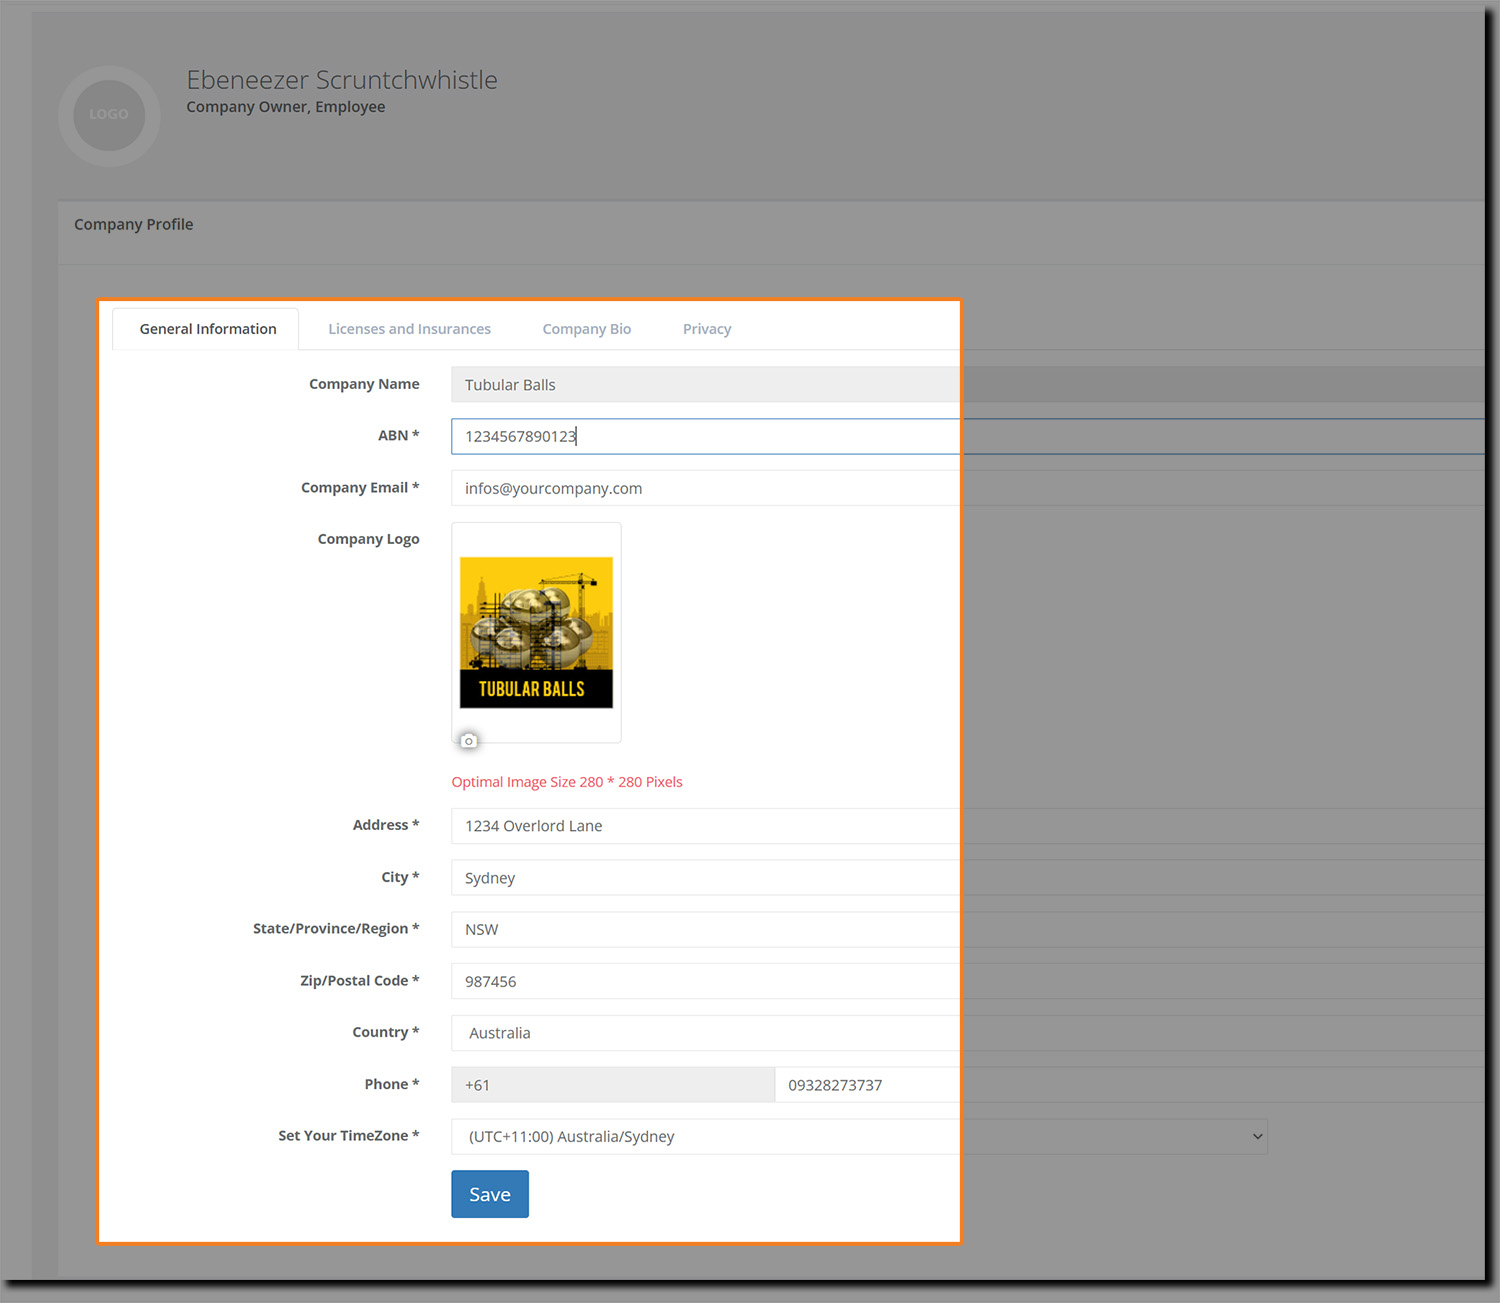Switch to the Privacy tab
Screen dimensions: 1500x1303
click(707, 329)
